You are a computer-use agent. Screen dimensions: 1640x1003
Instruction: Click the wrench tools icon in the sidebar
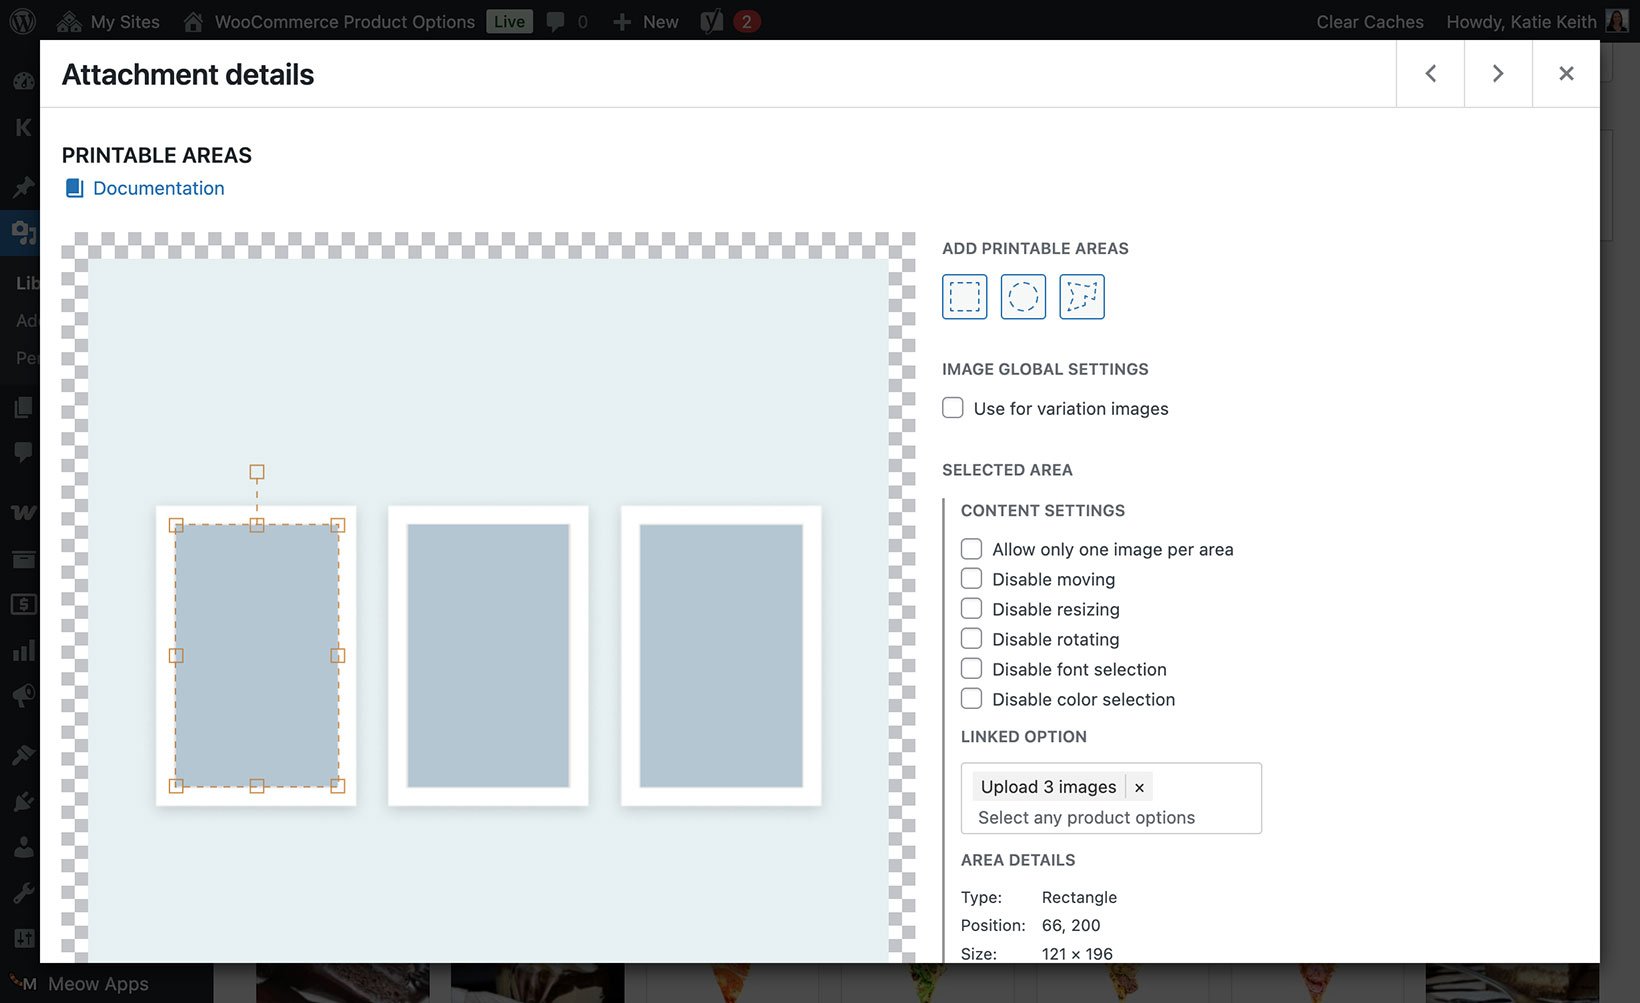(22, 891)
